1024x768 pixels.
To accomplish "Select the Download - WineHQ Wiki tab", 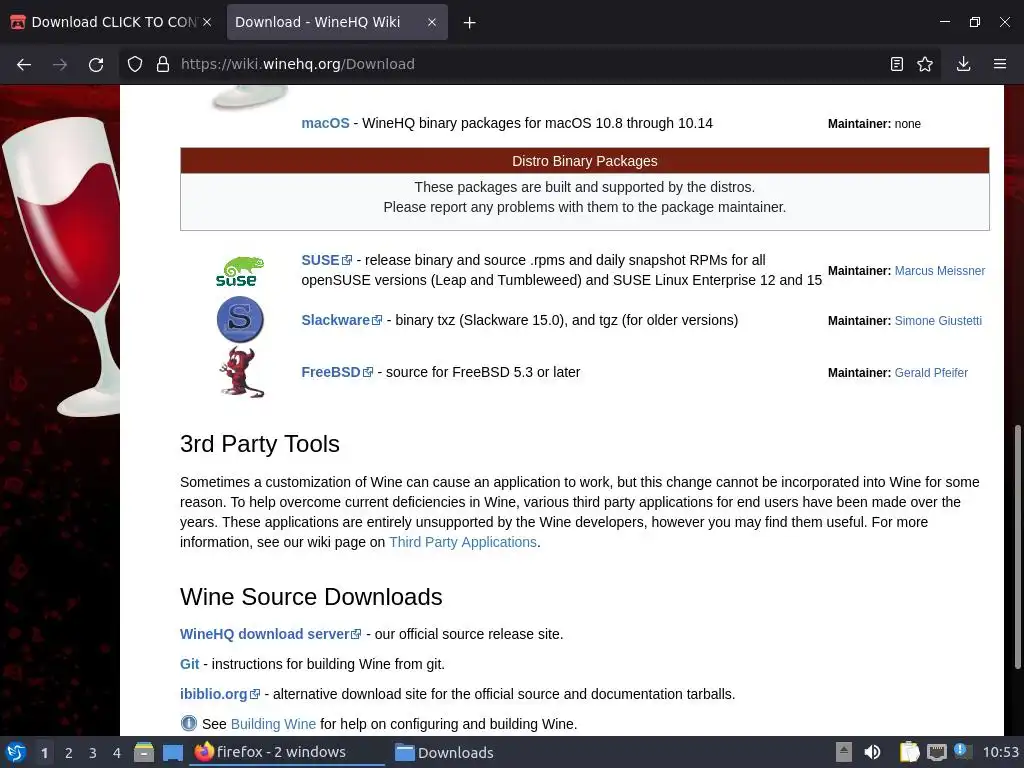I will (x=337, y=22).
